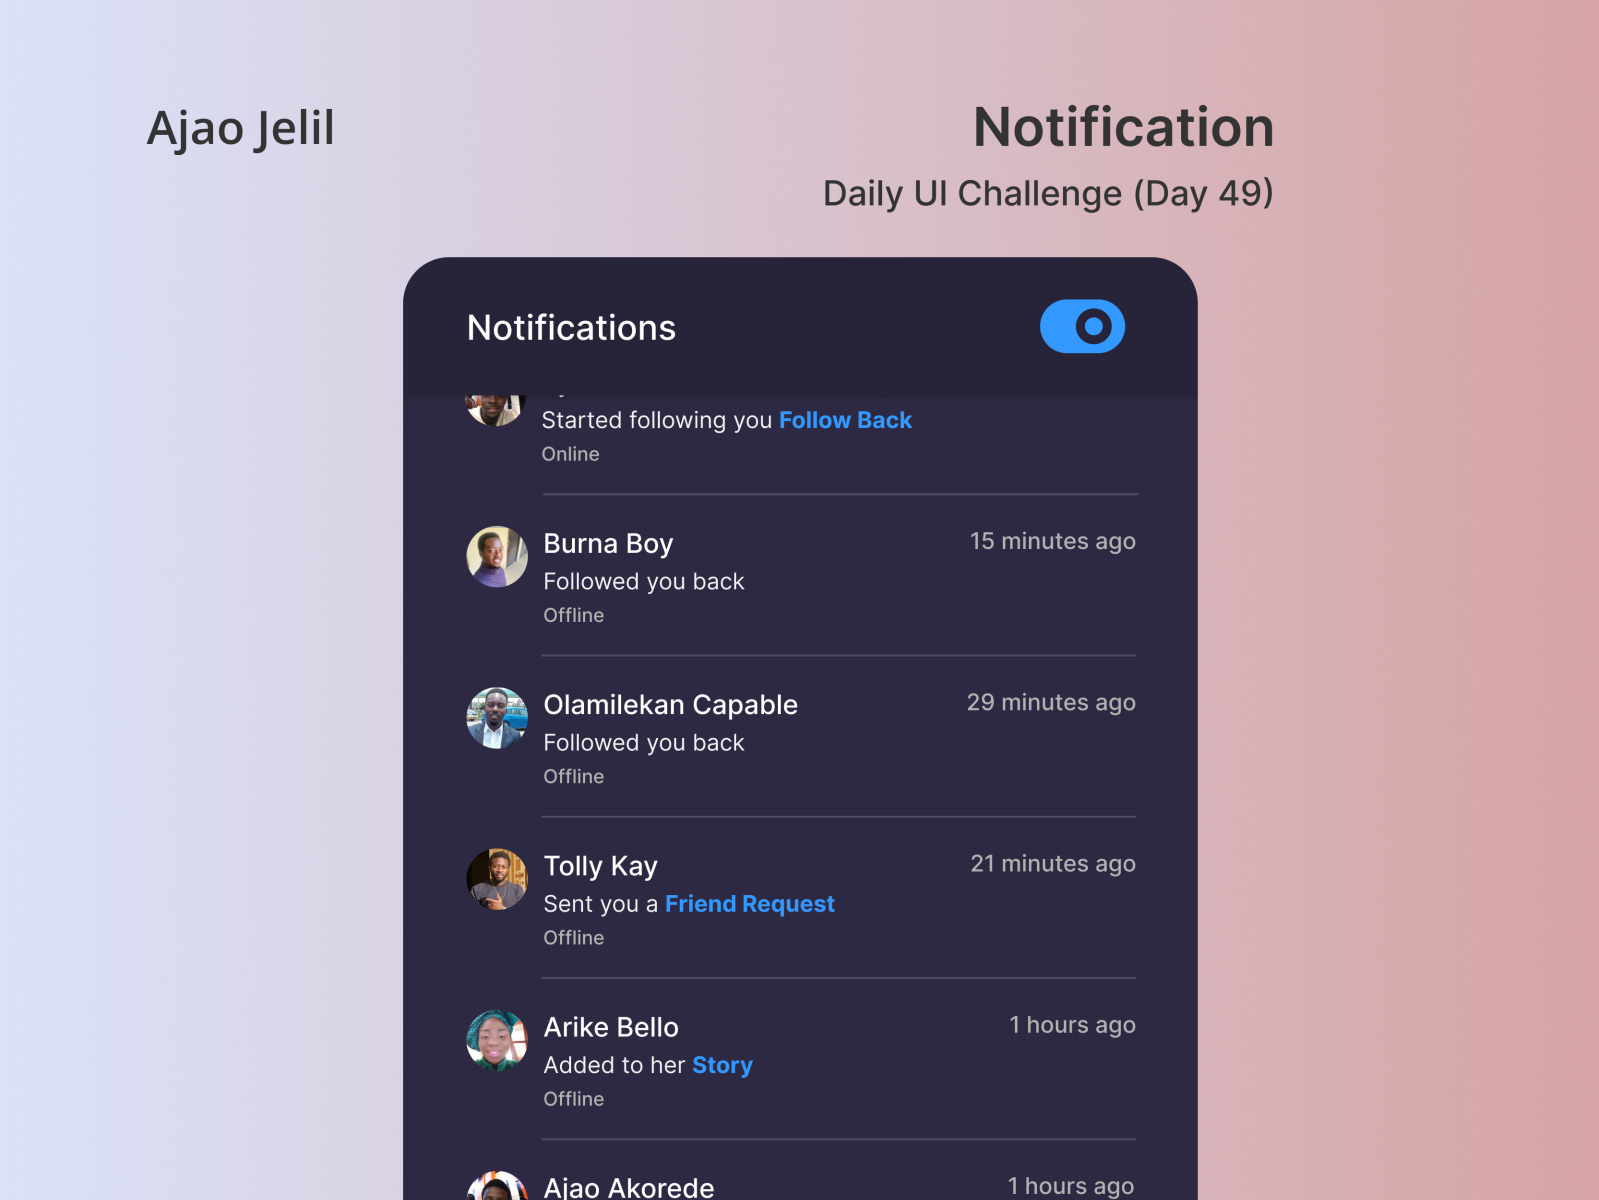Screen dimensions: 1599x1200
Task: Click the Online status under Follow Back
Action: (570, 454)
